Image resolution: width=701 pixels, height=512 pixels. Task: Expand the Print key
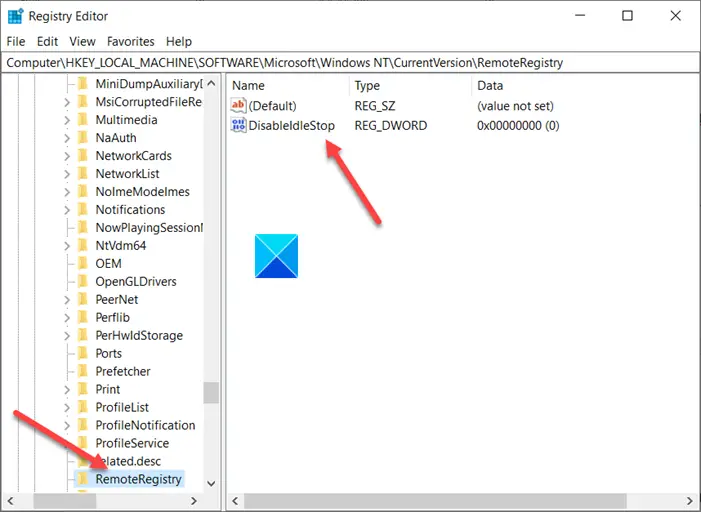(x=67, y=389)
